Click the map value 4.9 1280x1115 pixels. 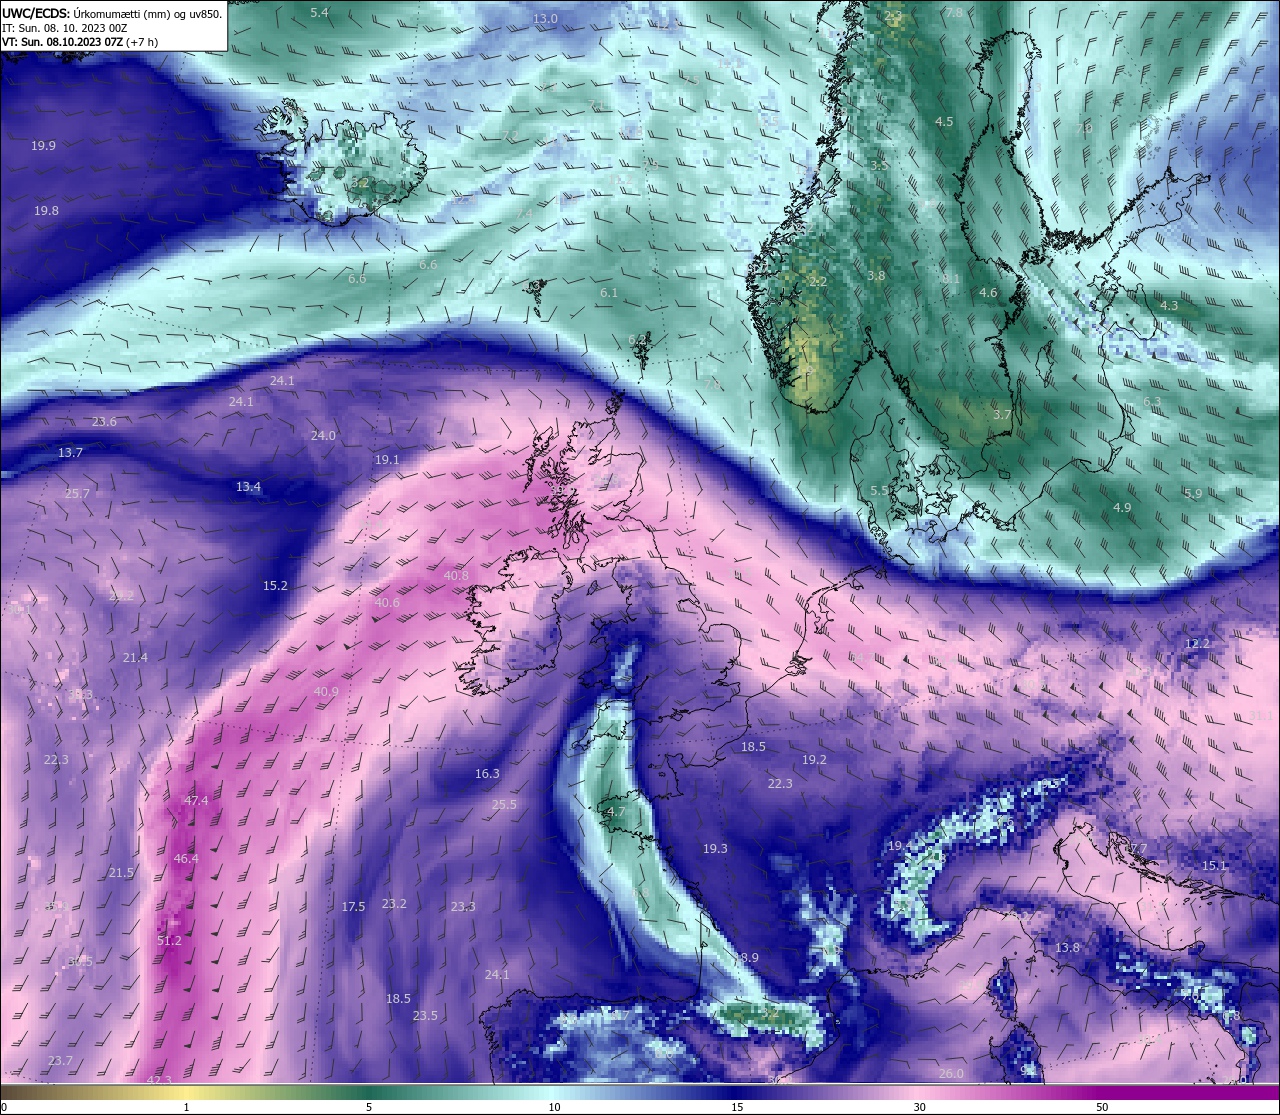pyautogui.click(x=1122, y=507)
